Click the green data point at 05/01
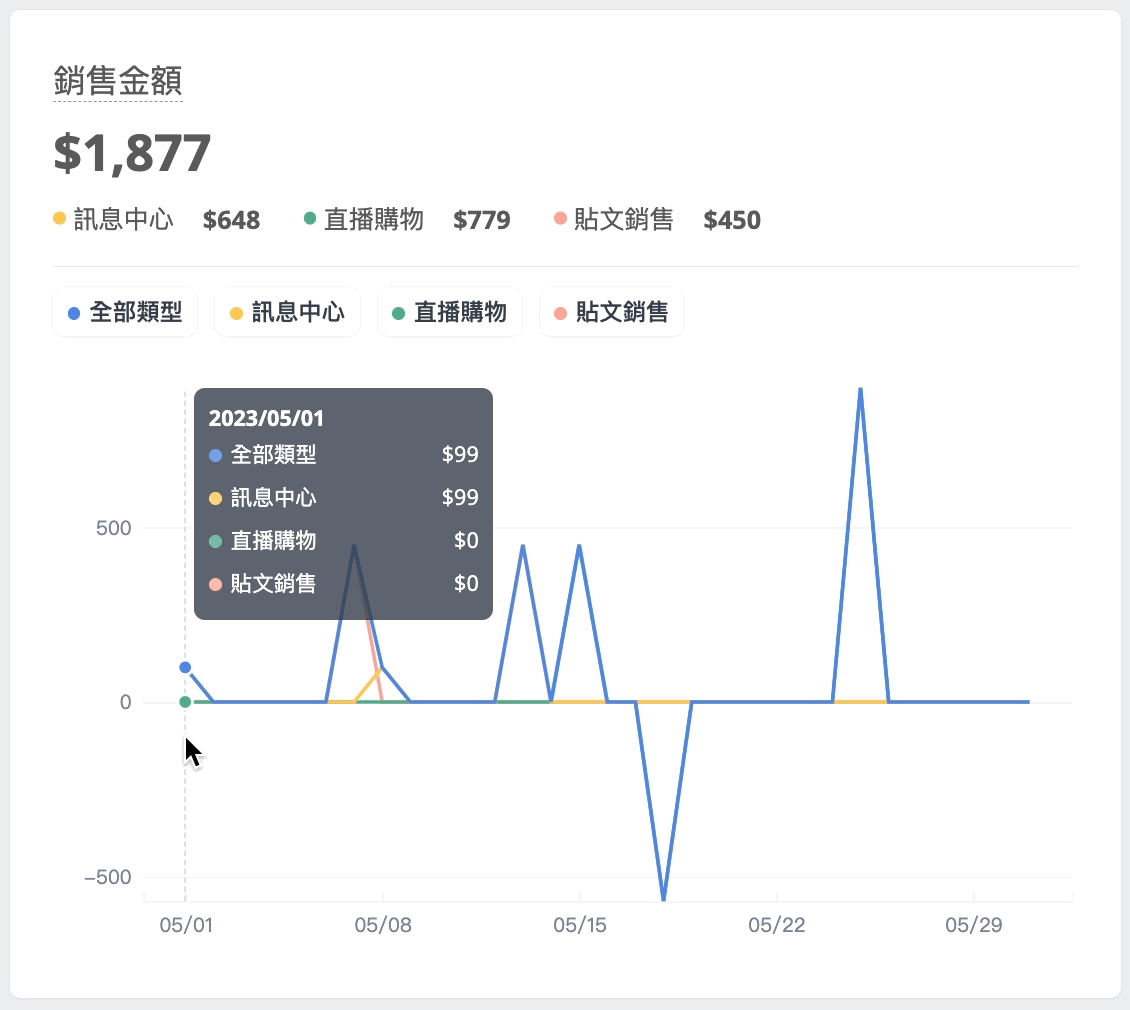 click(185, 702)
